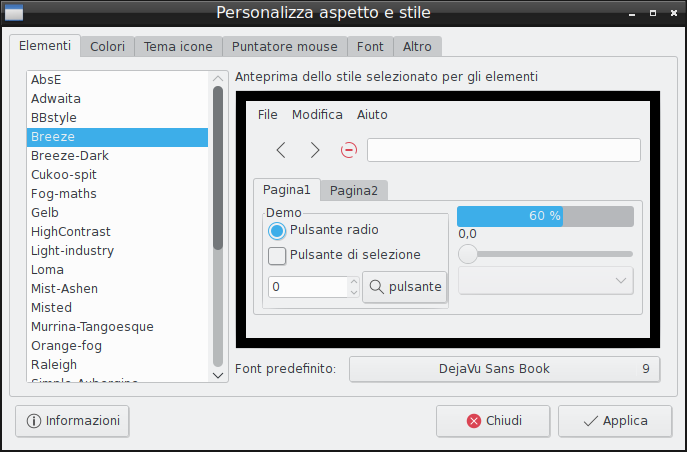
Task: Click the red stop icon in preview
Action: tap(349, 150)
